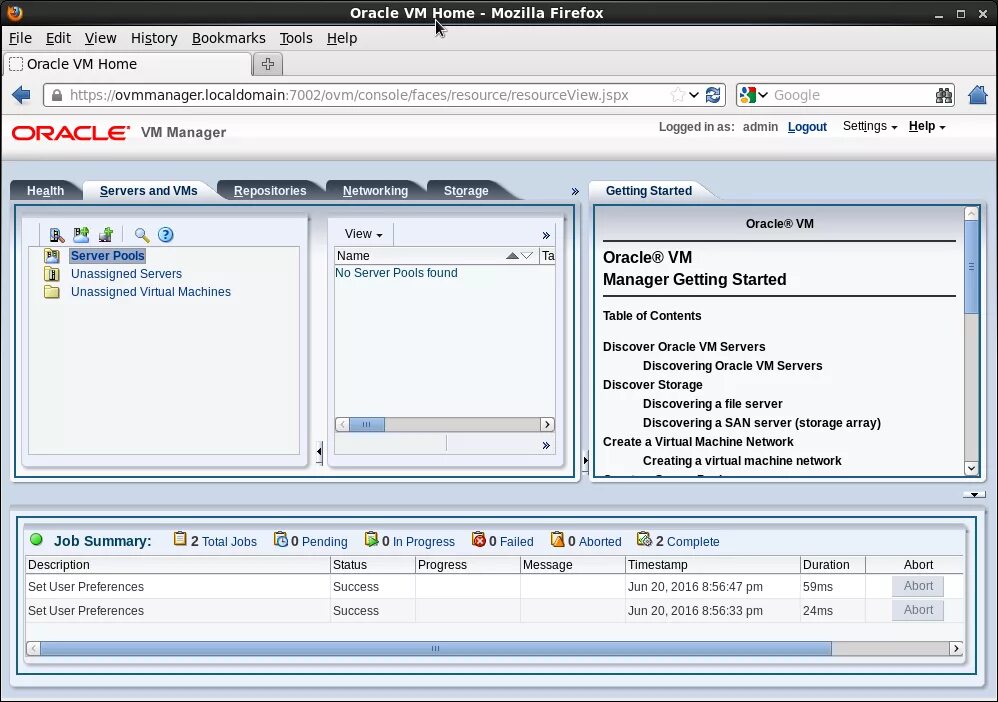Reload the page with the refresh icon

point(713,95)
